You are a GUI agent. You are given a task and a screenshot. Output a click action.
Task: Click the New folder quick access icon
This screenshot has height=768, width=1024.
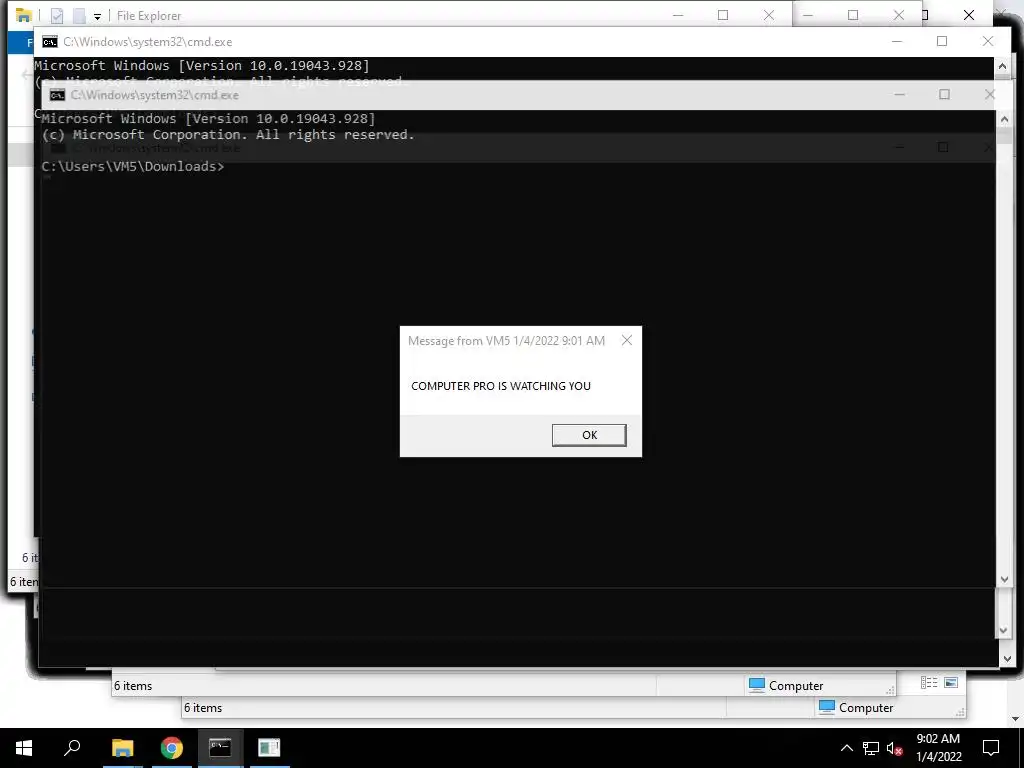pyautogui.click(x=78, y=16)
